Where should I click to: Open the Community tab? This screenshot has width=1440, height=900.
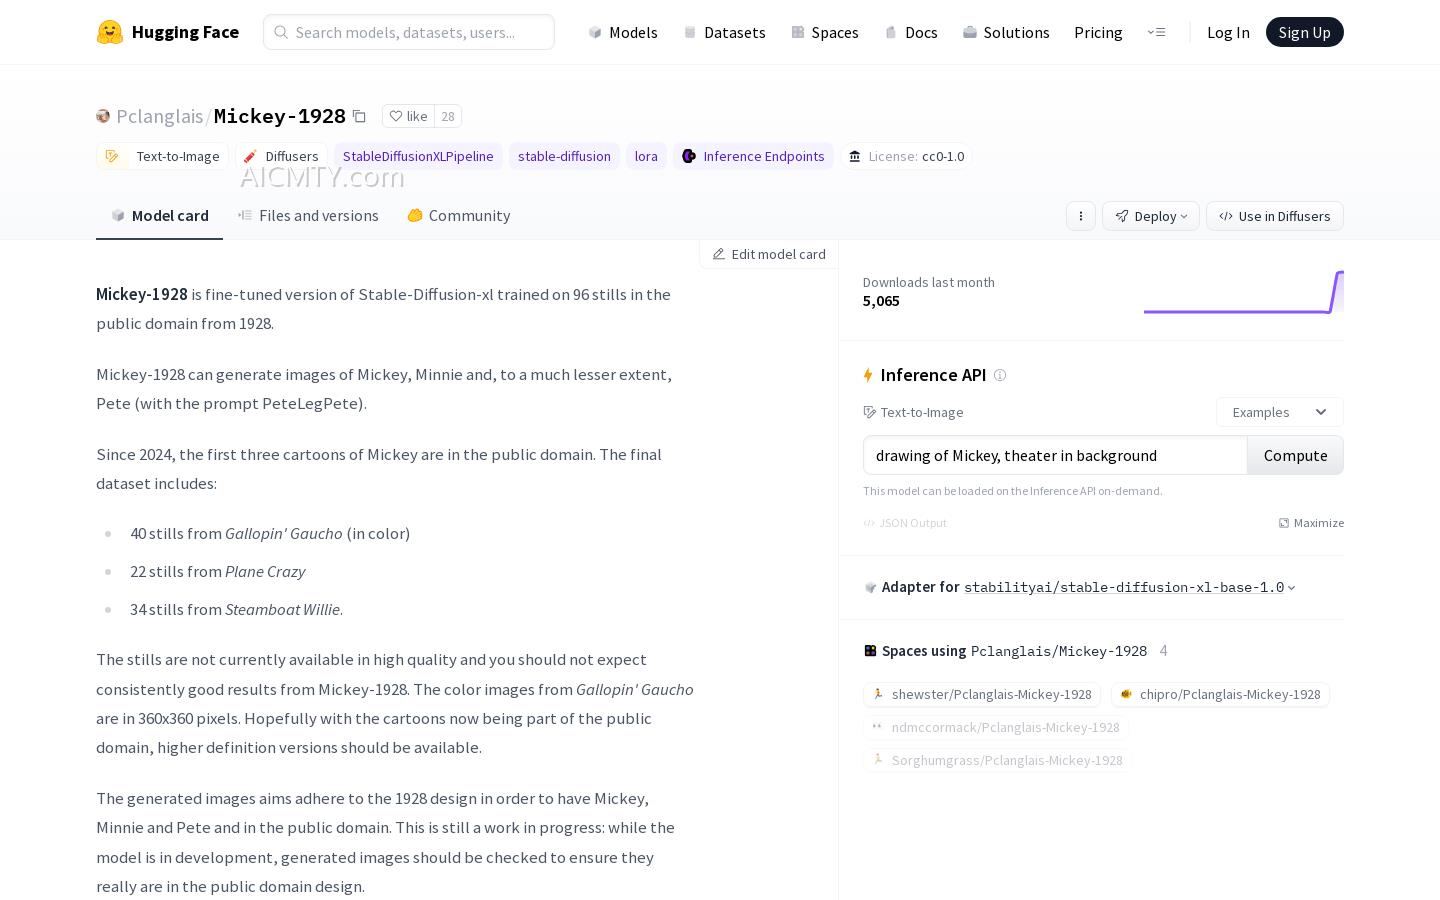click(x=459, y=215)
